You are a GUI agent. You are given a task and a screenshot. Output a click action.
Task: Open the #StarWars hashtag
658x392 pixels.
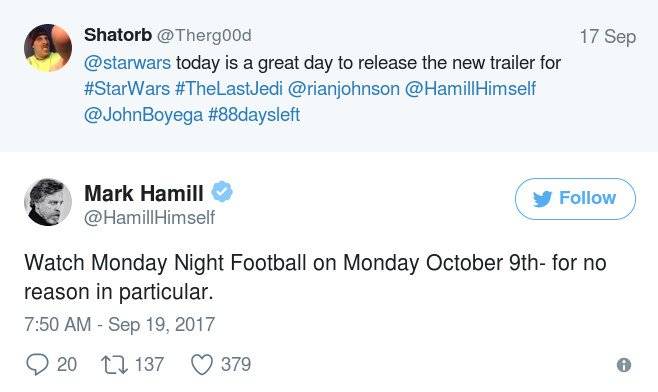click(x=127, y=89)
